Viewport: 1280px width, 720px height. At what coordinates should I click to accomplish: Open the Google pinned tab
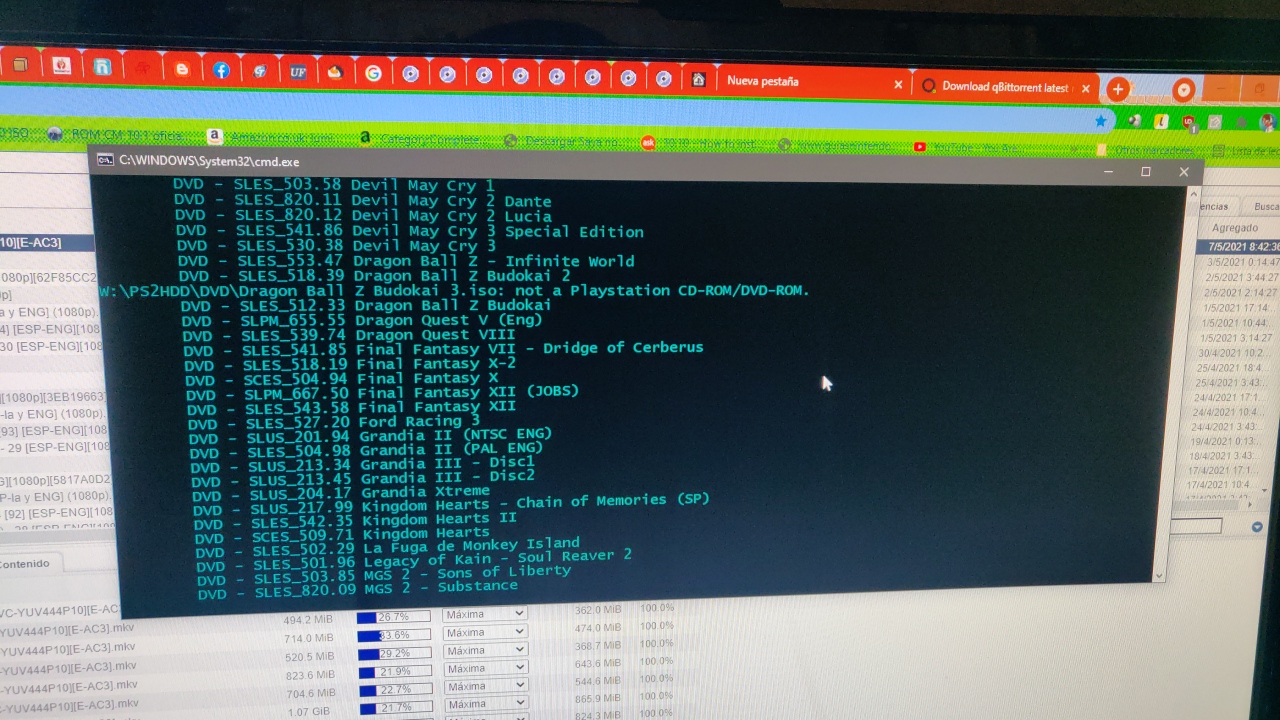(373, 73)
